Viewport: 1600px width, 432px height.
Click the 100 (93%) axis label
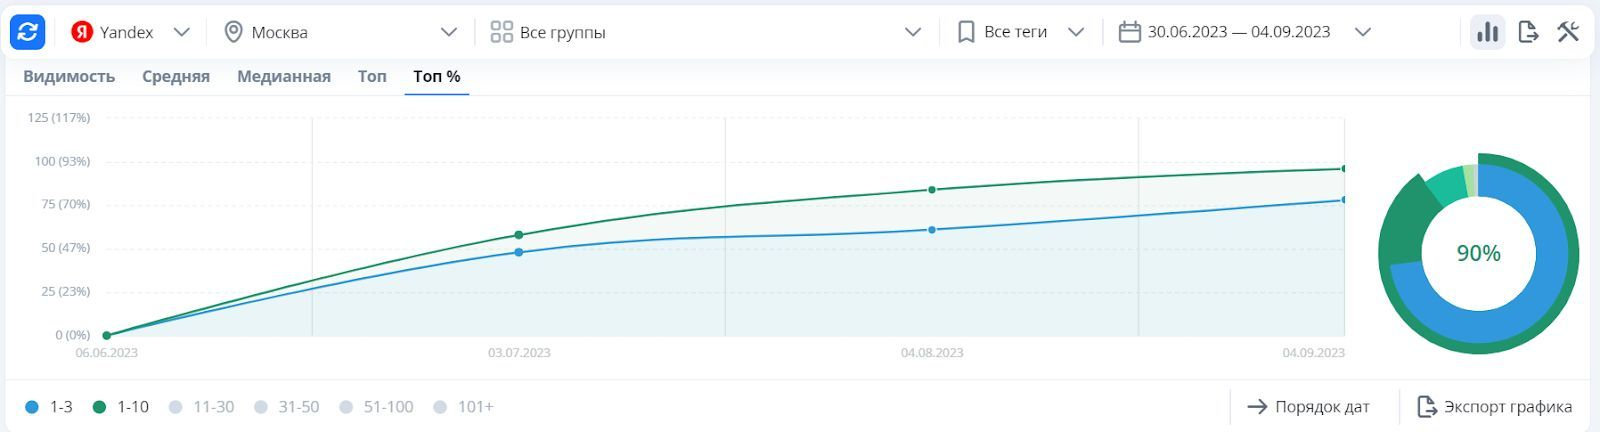(x=62, y=161)
